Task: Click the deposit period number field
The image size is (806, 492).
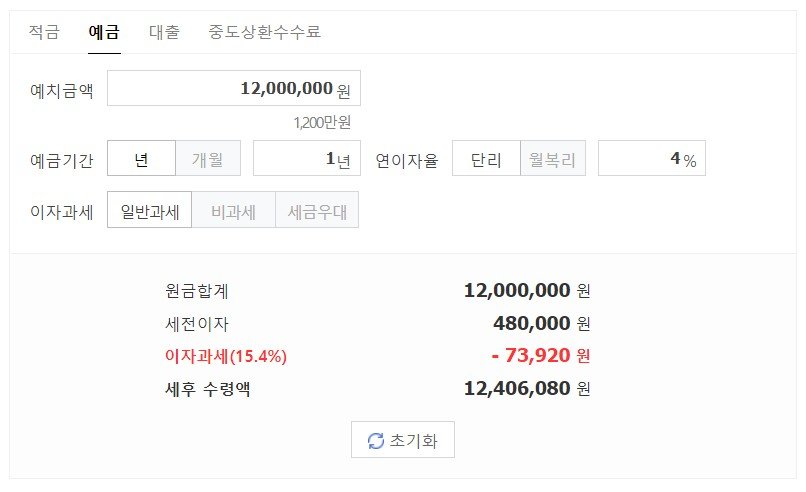Action: (x=307, y=158)
